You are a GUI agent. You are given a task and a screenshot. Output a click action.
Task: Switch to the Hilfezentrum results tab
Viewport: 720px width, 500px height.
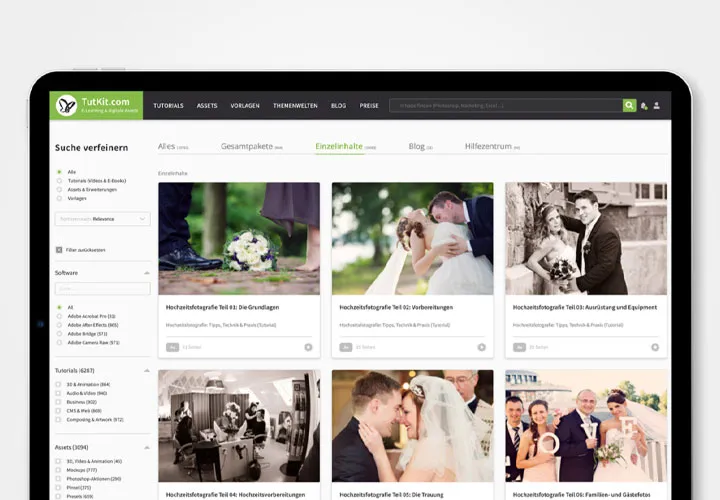(492, 146)
